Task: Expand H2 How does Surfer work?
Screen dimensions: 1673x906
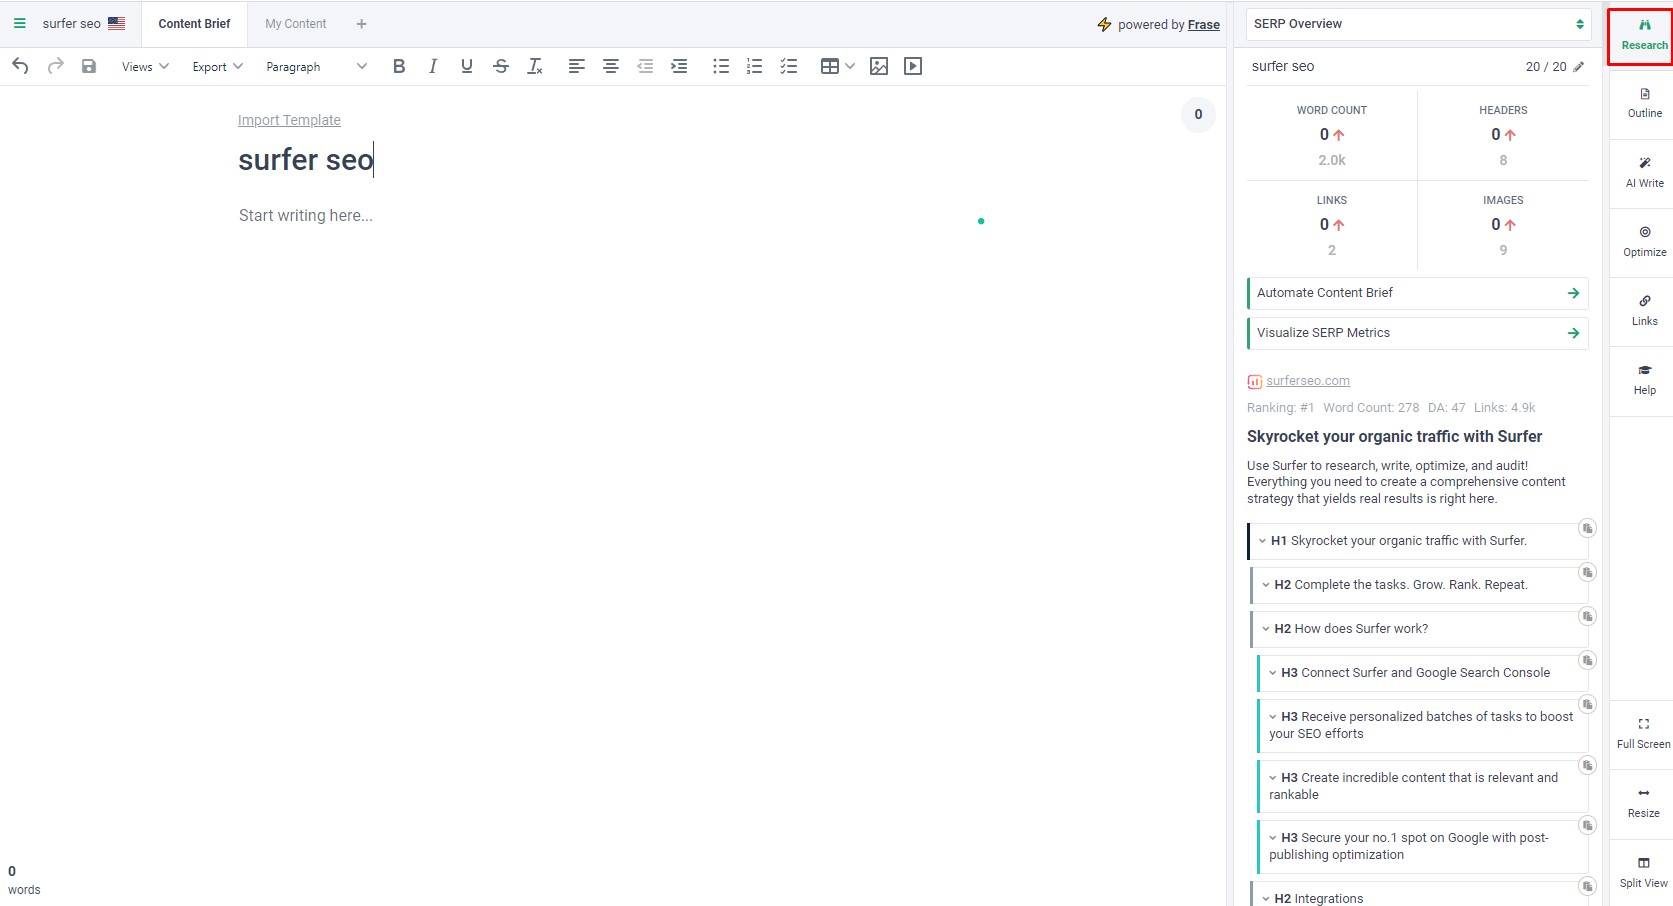Action: pos(1266,629)
